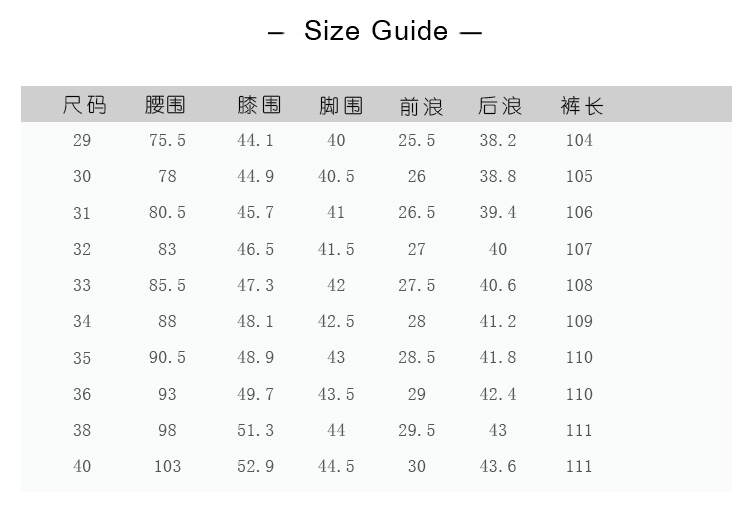The height and width of the screenshot is (513, 750).
Task: Click the 后浪 value 39.4
Action: (498, 213)
